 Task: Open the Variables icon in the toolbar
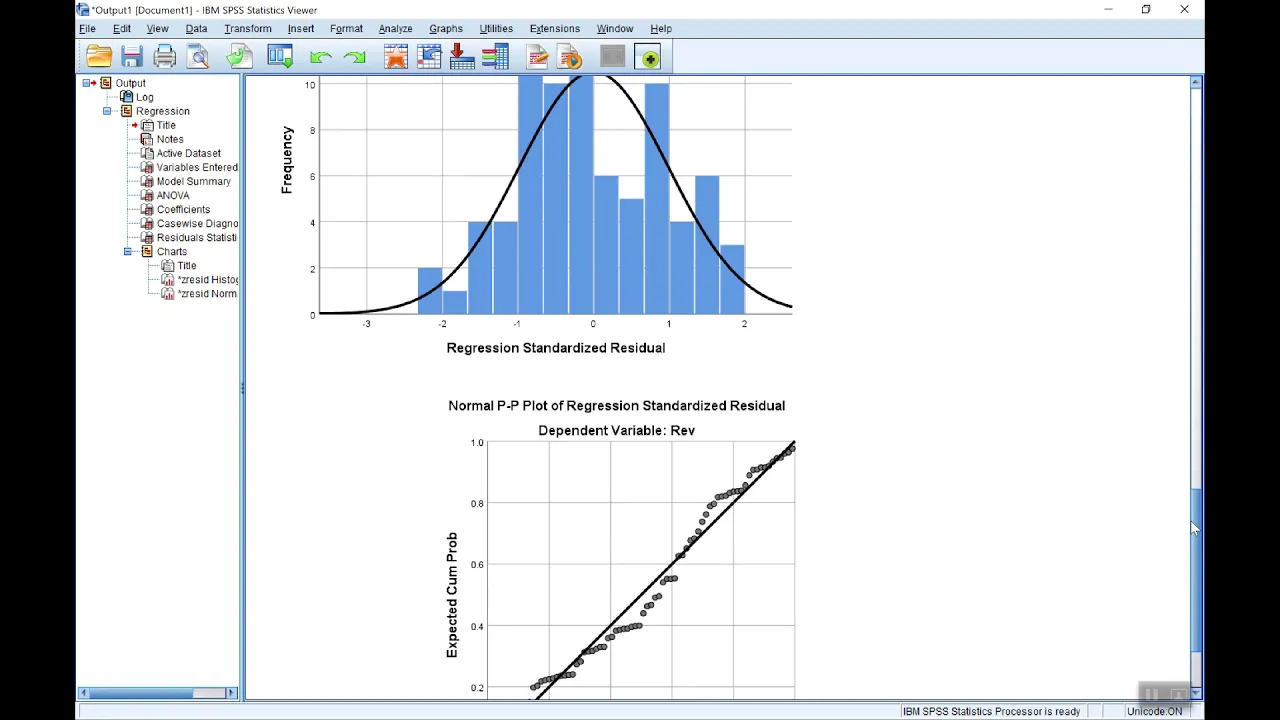495,58
